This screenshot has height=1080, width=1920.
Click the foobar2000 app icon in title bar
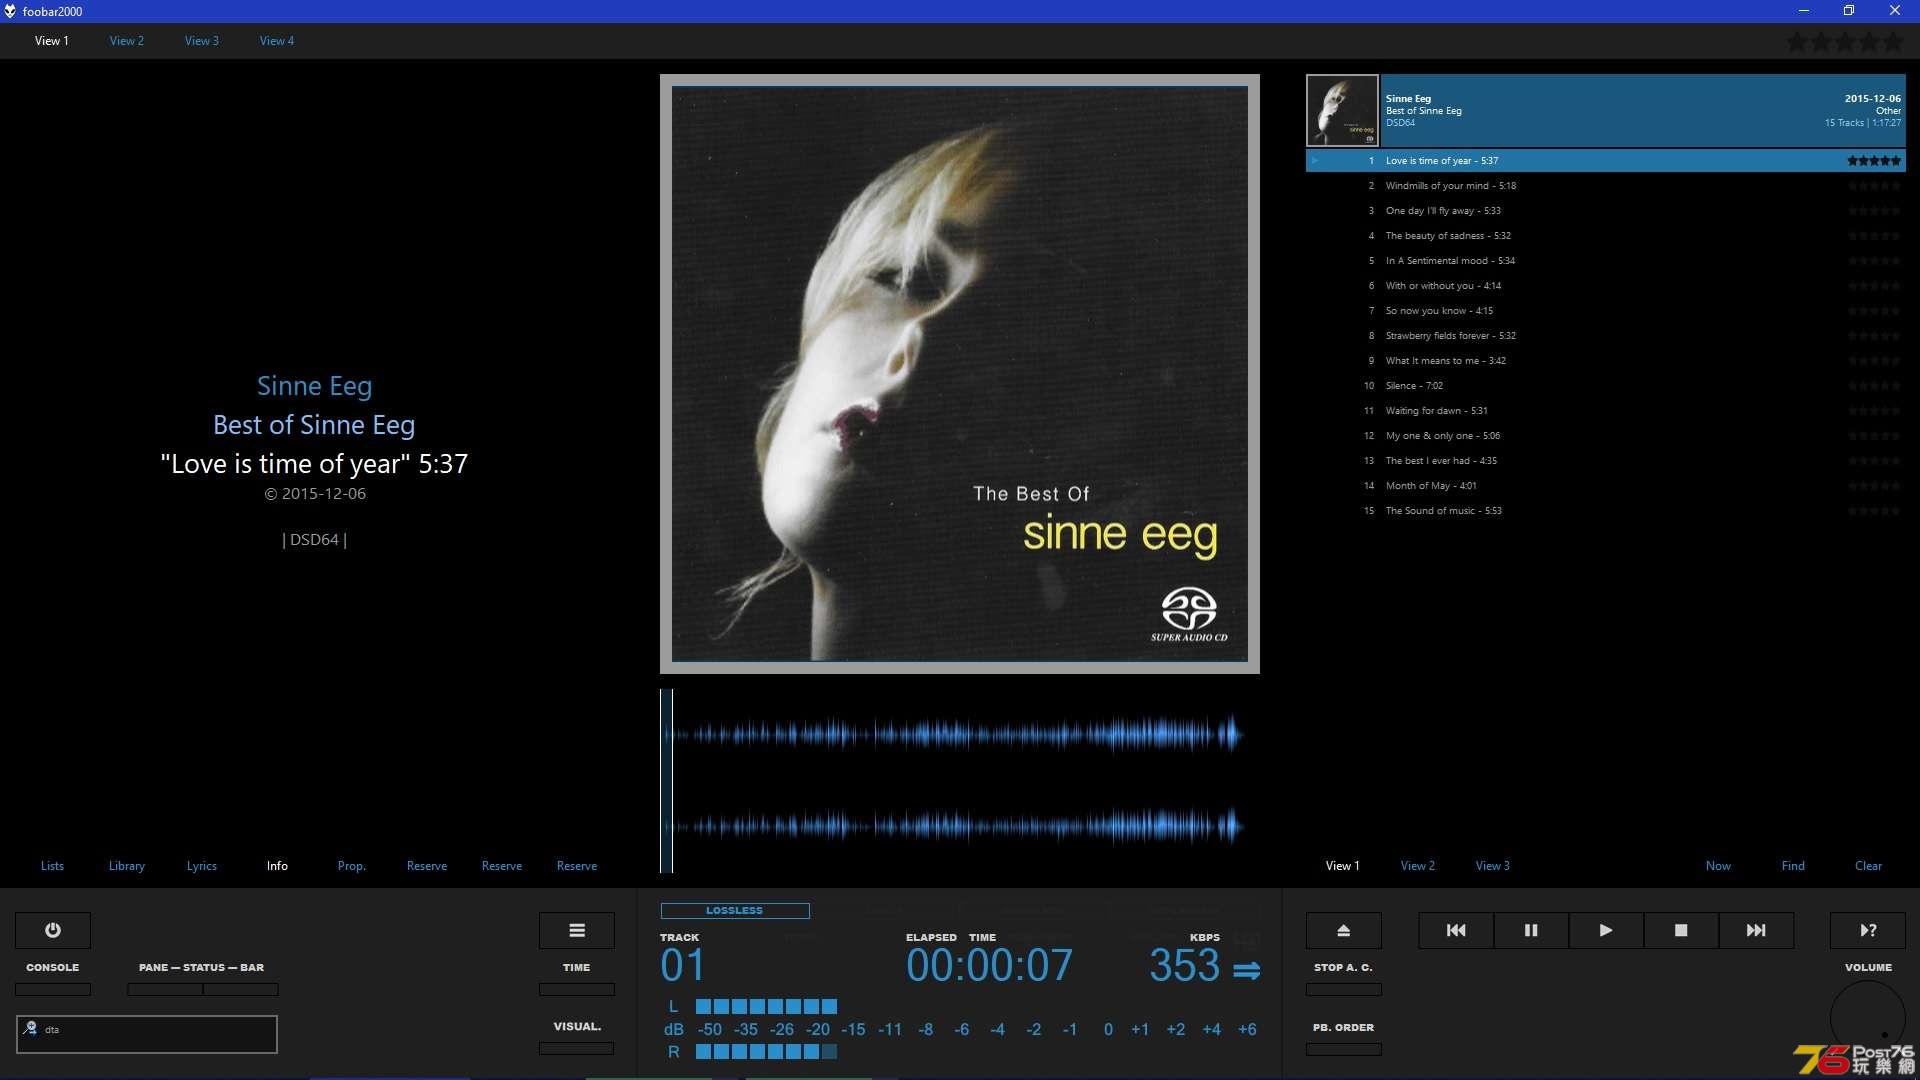10,11
